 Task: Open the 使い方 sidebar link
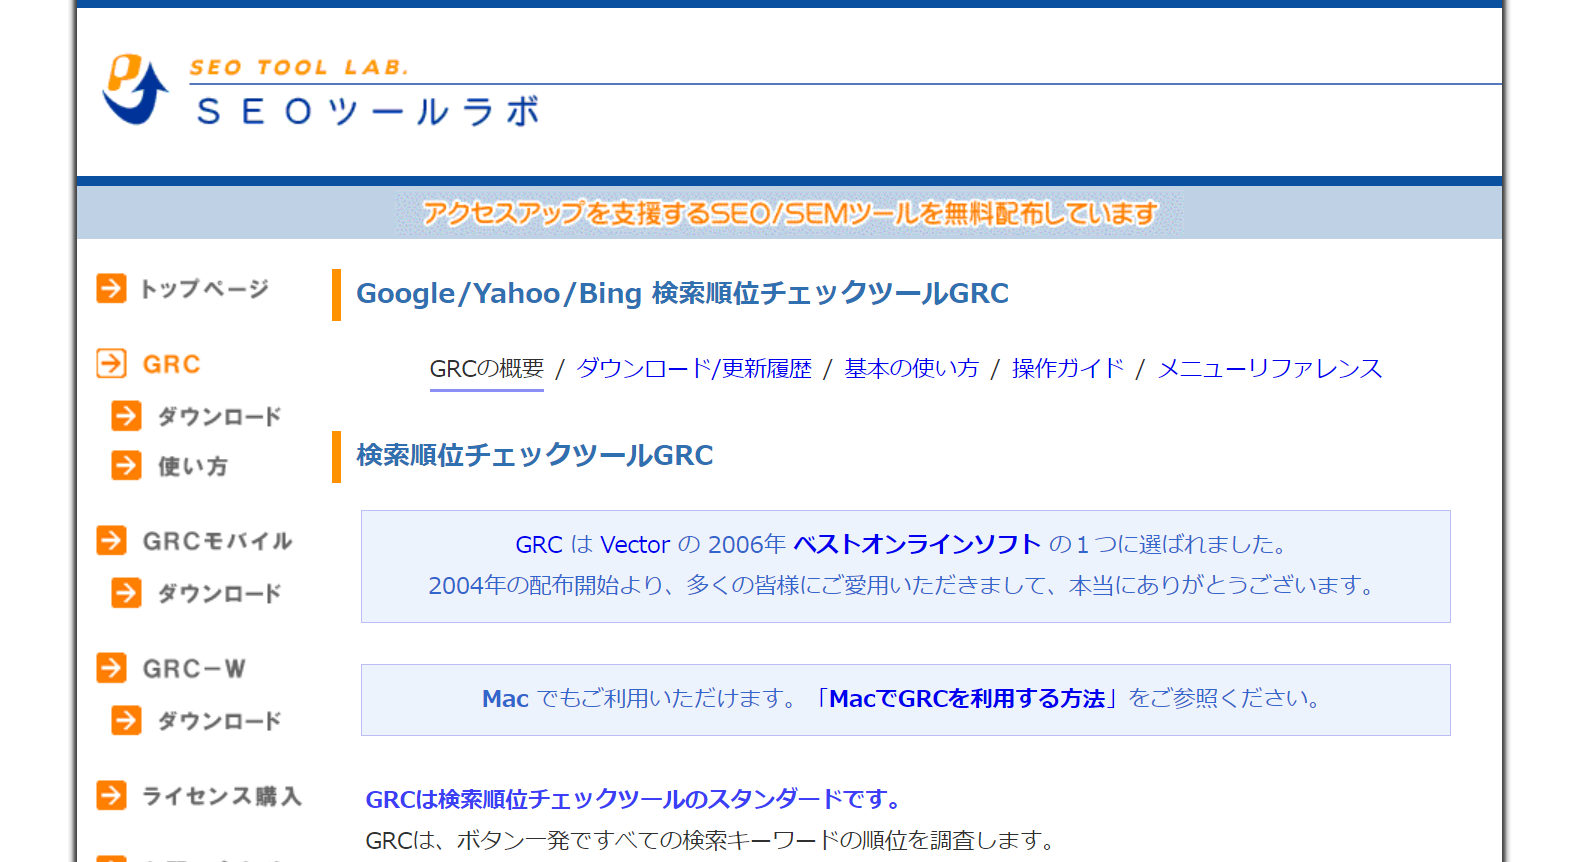[192, 466]
